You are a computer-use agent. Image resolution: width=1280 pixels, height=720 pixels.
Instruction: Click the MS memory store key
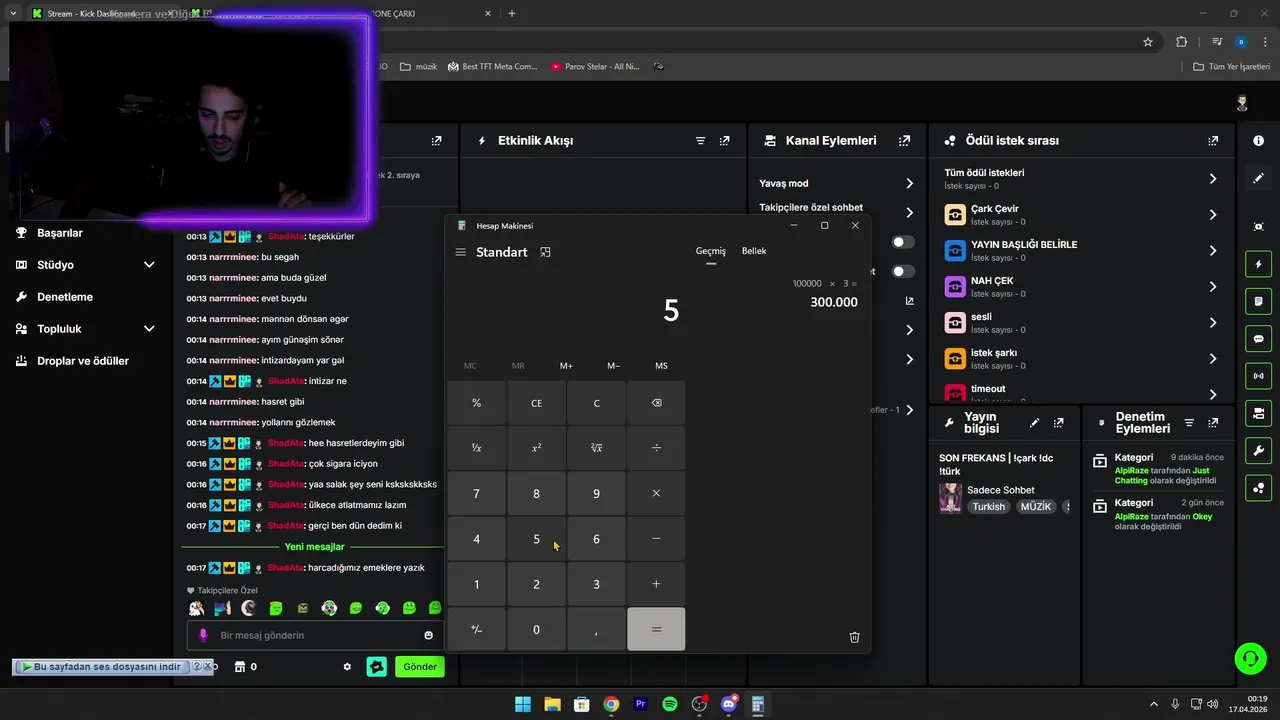click(661, 366)
